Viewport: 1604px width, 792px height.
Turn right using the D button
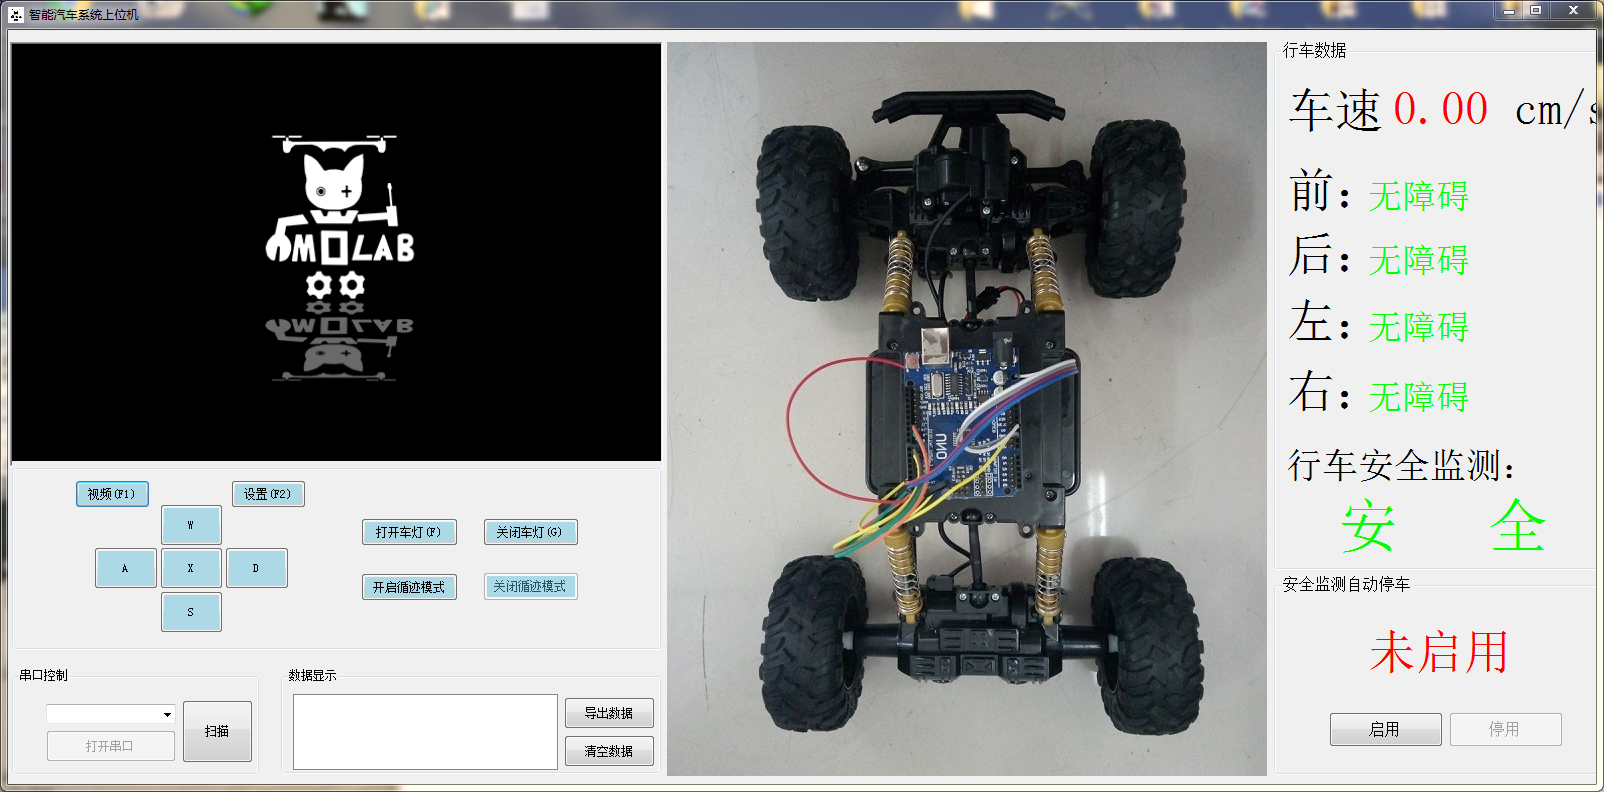(x=257, y=568)
